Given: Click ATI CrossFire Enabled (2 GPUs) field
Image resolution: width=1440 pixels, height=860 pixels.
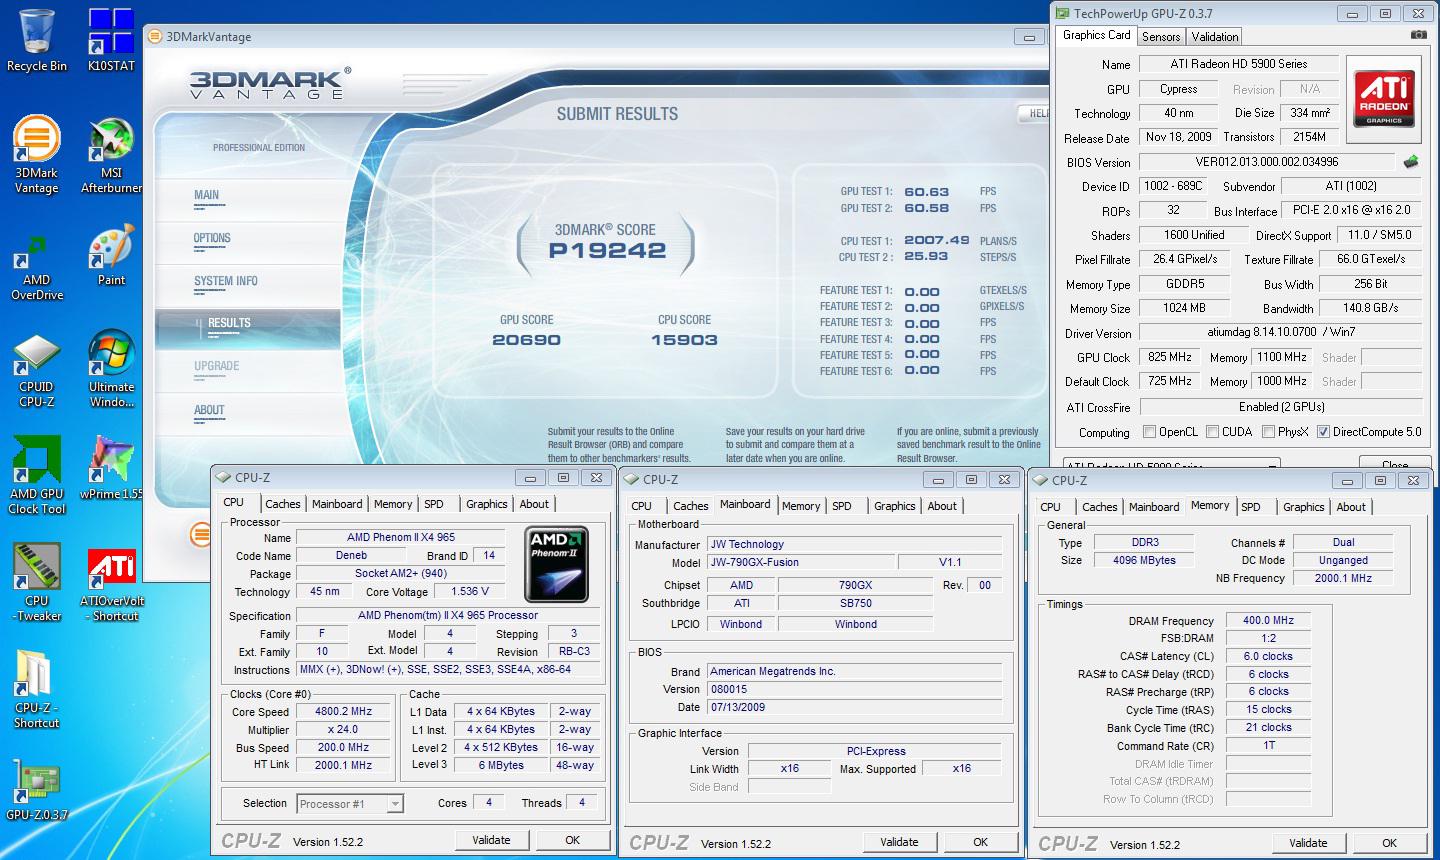Looking at the screenshot, I should (1280, 407).
